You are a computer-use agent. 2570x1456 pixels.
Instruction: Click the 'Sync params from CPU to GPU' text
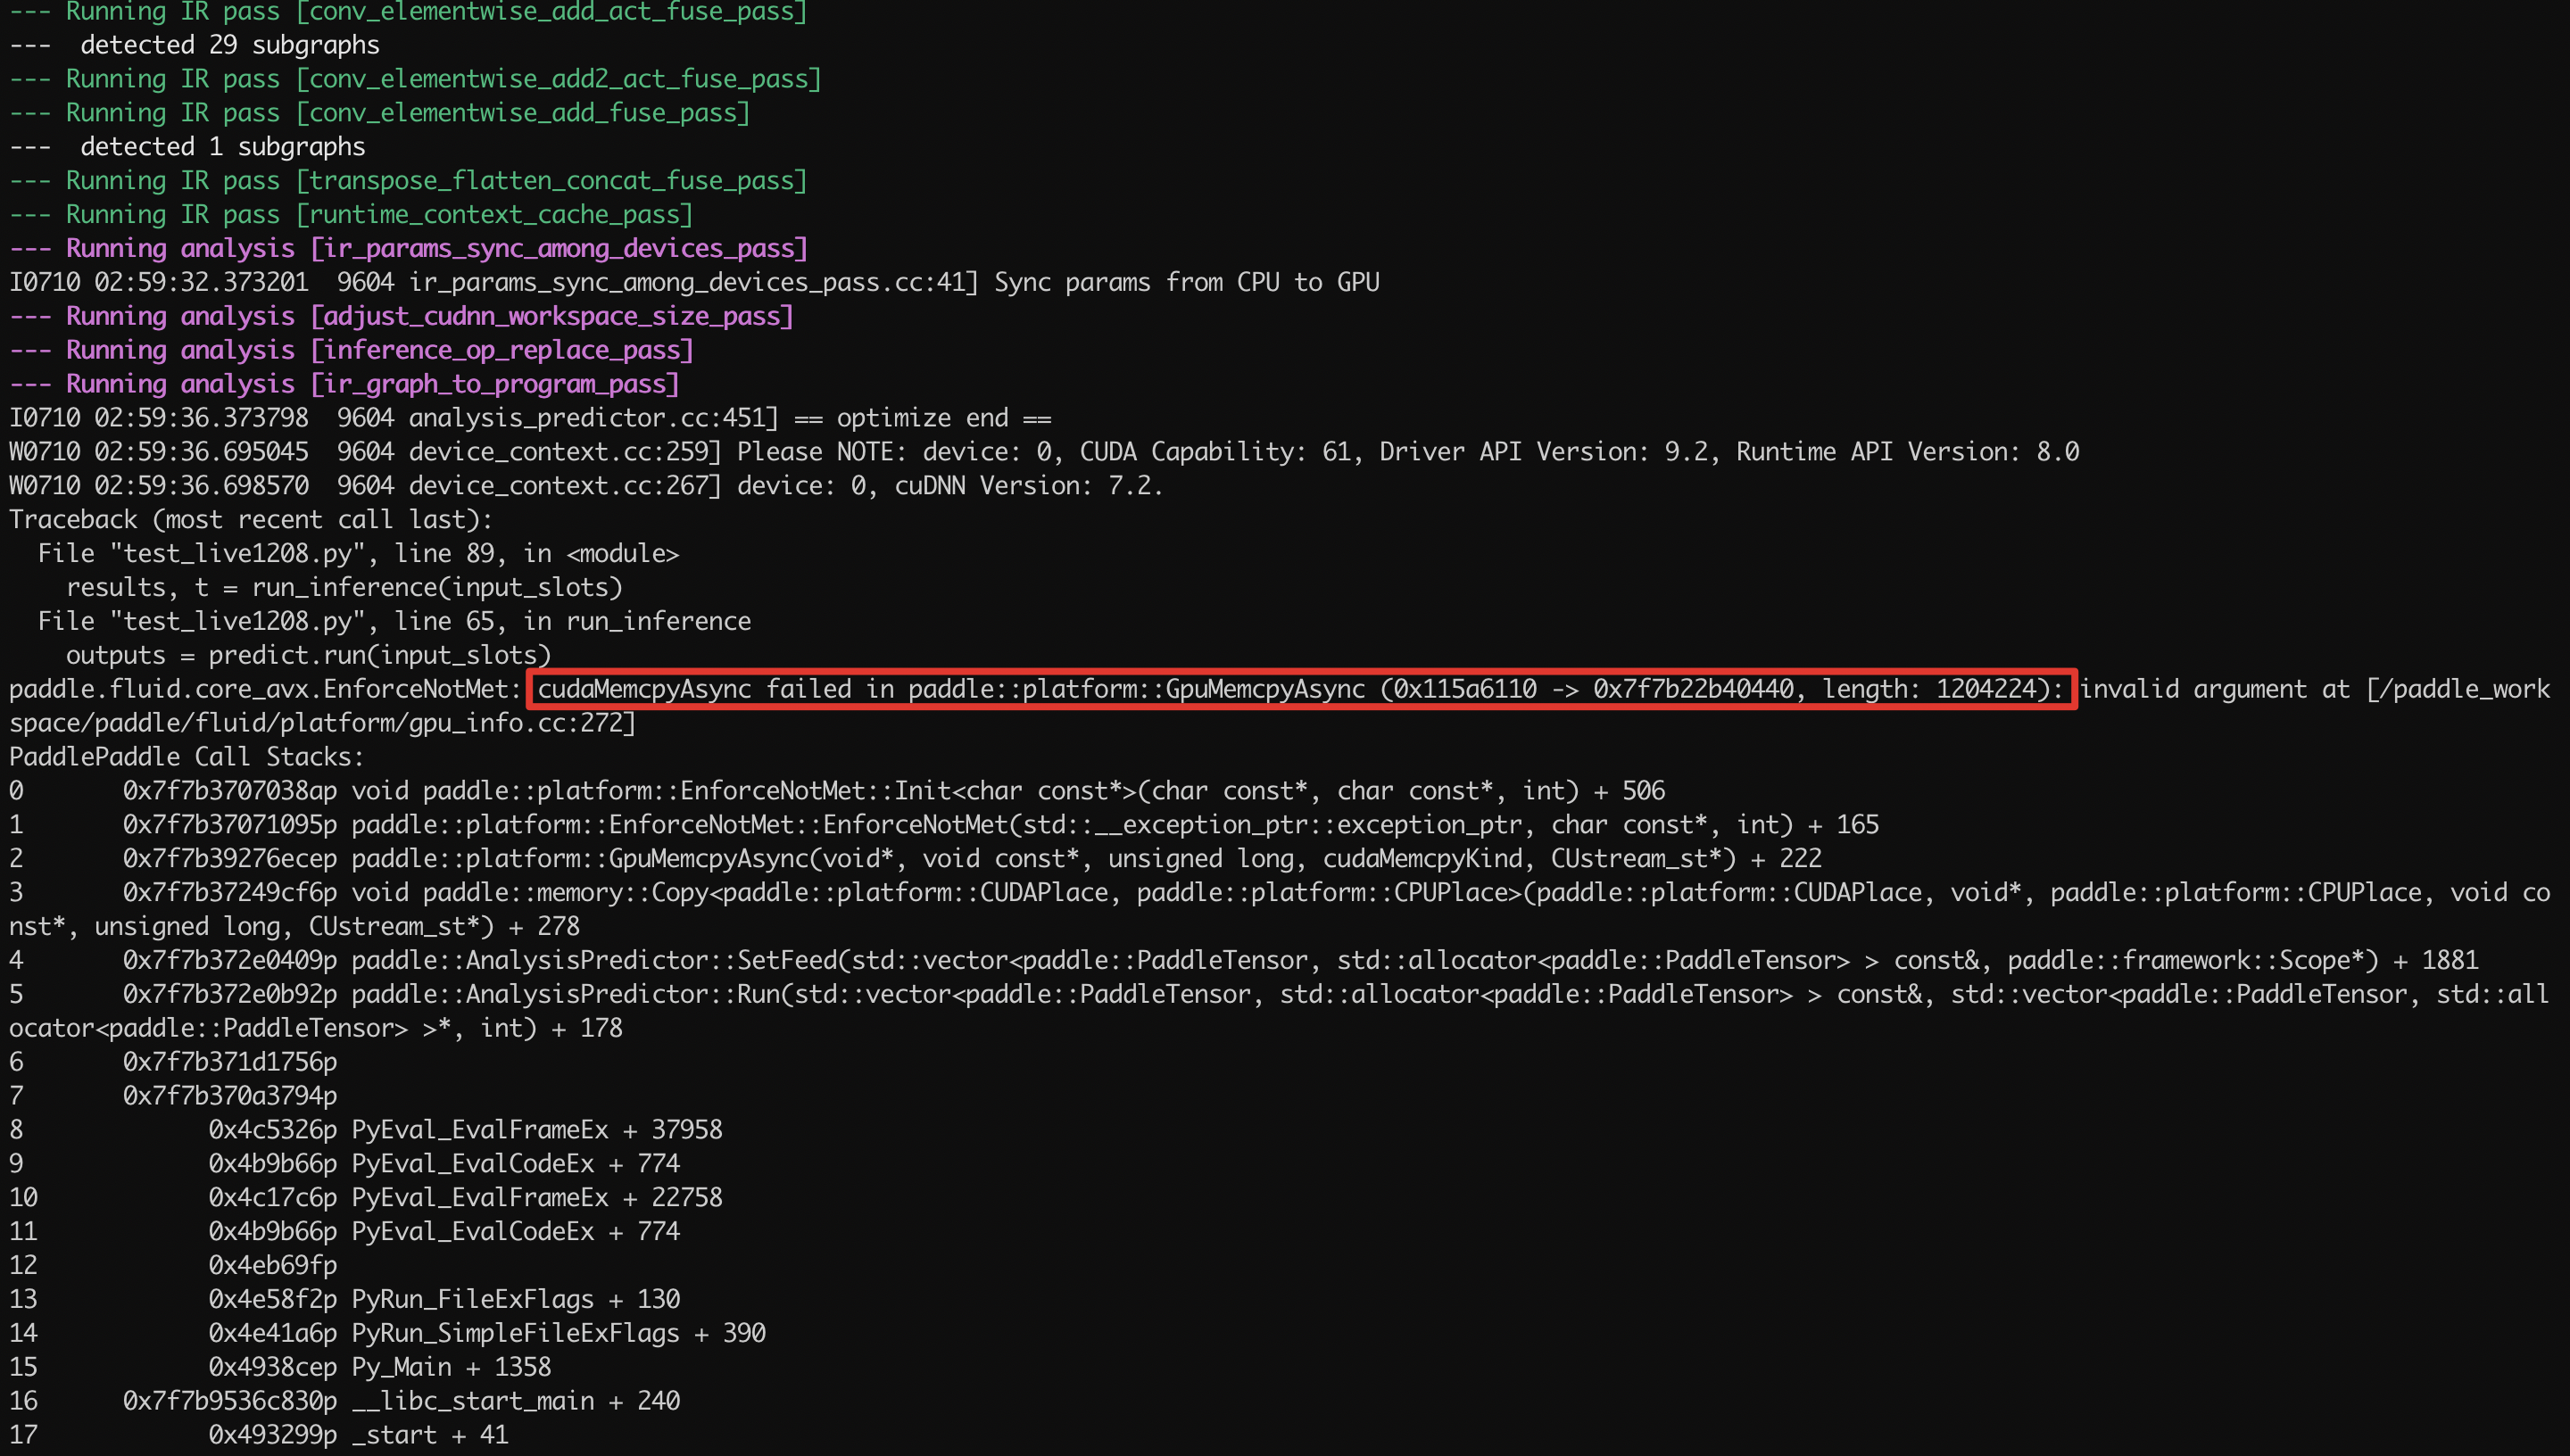(x=1186, y=282)
